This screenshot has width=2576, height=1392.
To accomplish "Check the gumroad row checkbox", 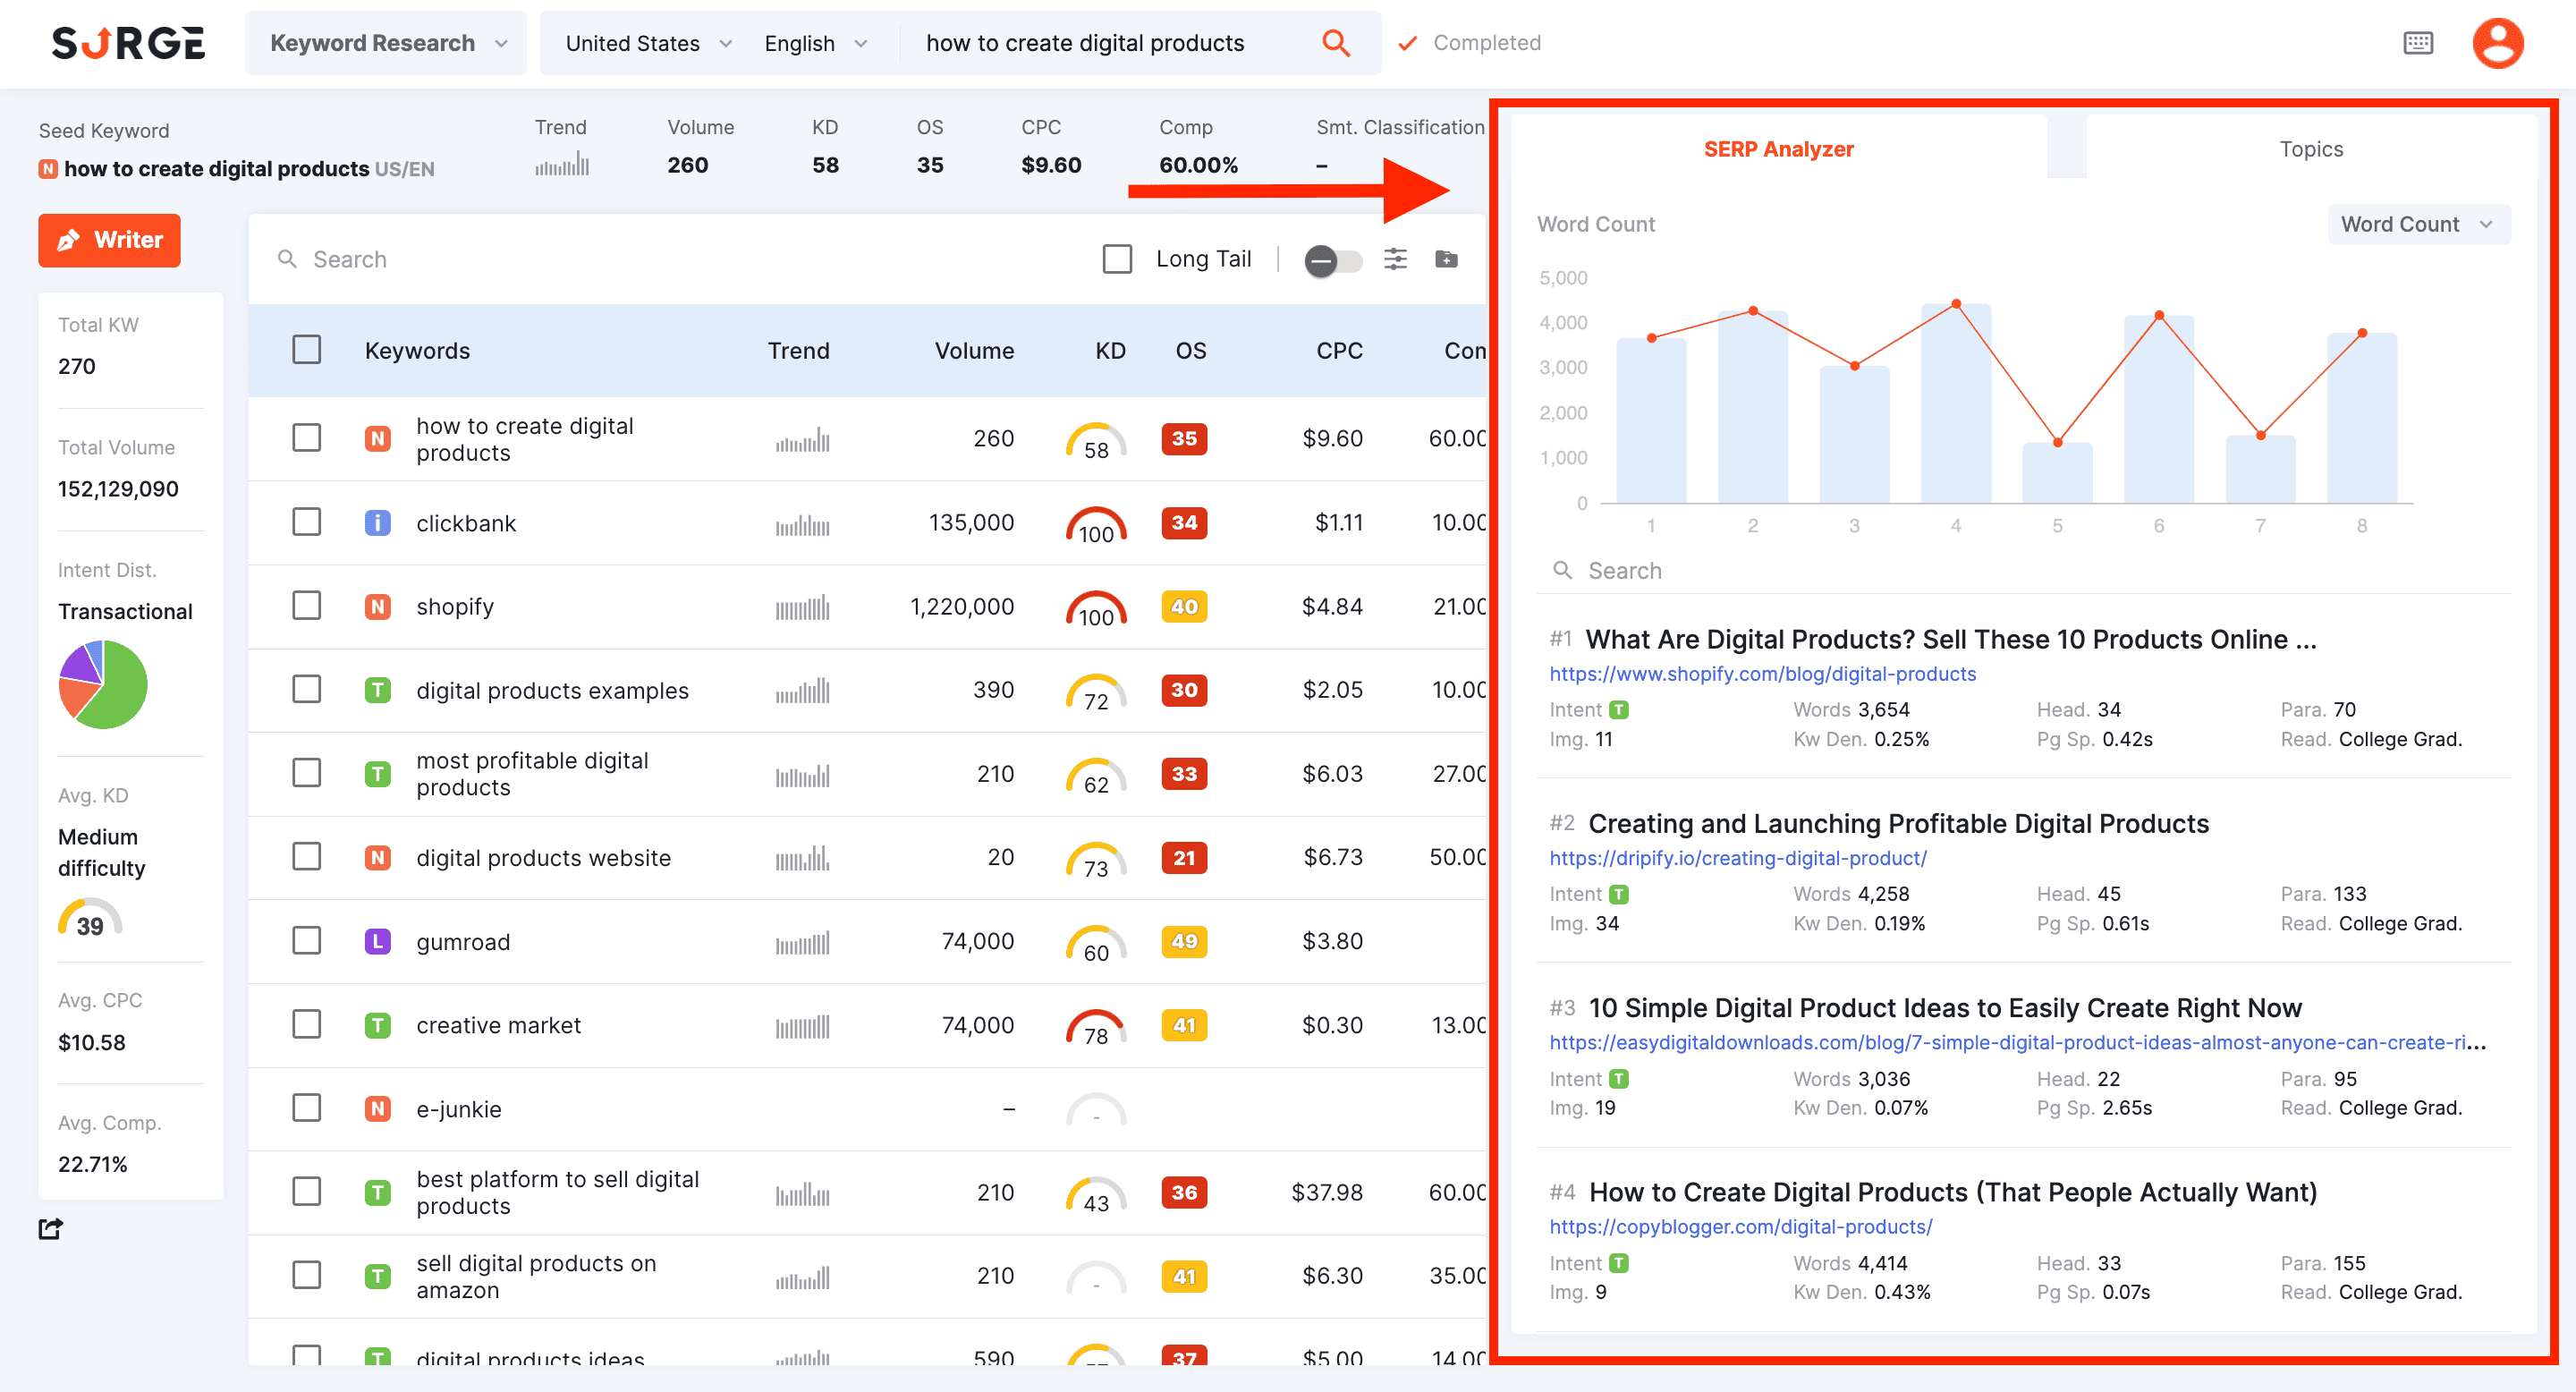I will (306, 940).
